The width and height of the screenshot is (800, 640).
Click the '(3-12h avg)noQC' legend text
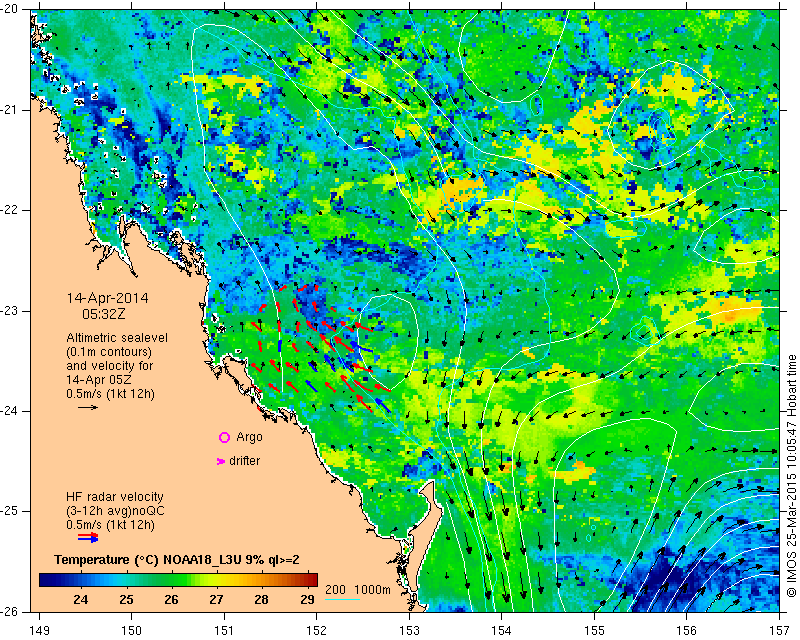(x=115, y=511)
